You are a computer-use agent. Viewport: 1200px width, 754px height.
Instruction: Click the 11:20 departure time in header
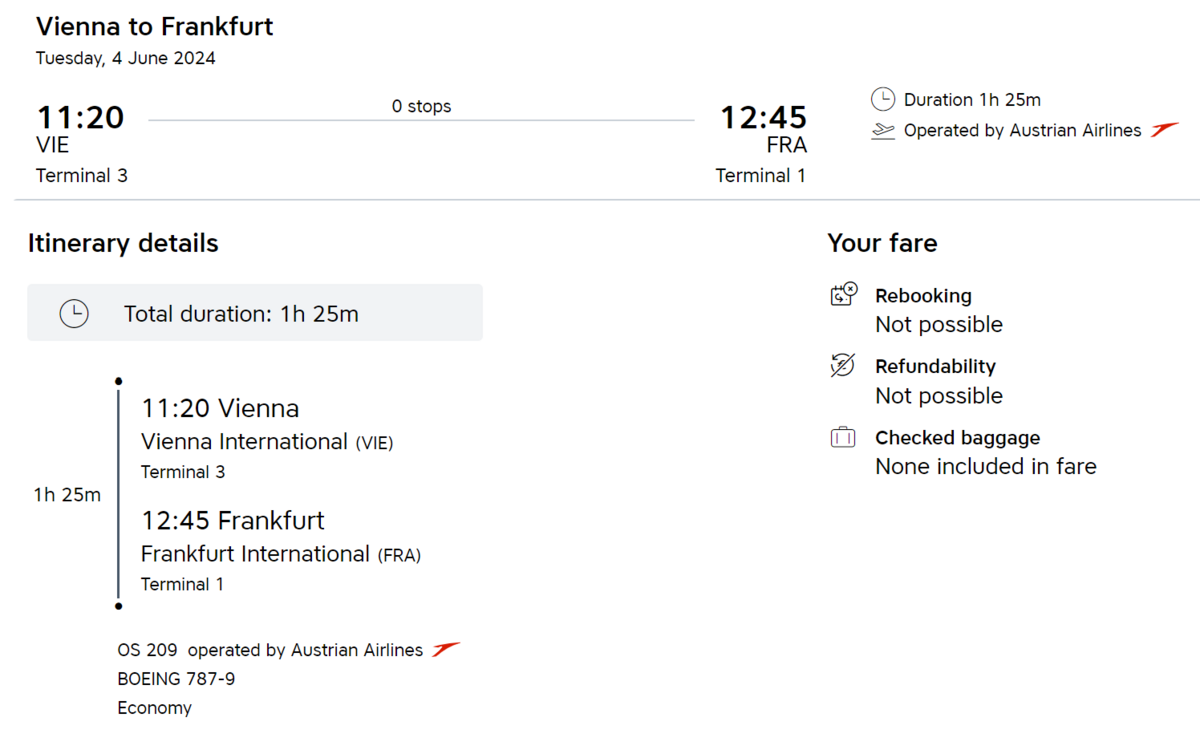tap(80, 117)
